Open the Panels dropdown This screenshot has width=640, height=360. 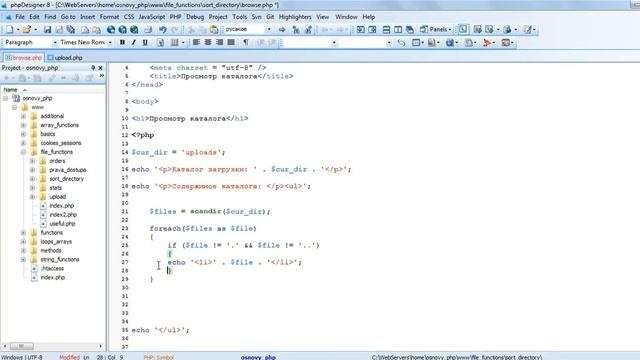click(436, 29)
